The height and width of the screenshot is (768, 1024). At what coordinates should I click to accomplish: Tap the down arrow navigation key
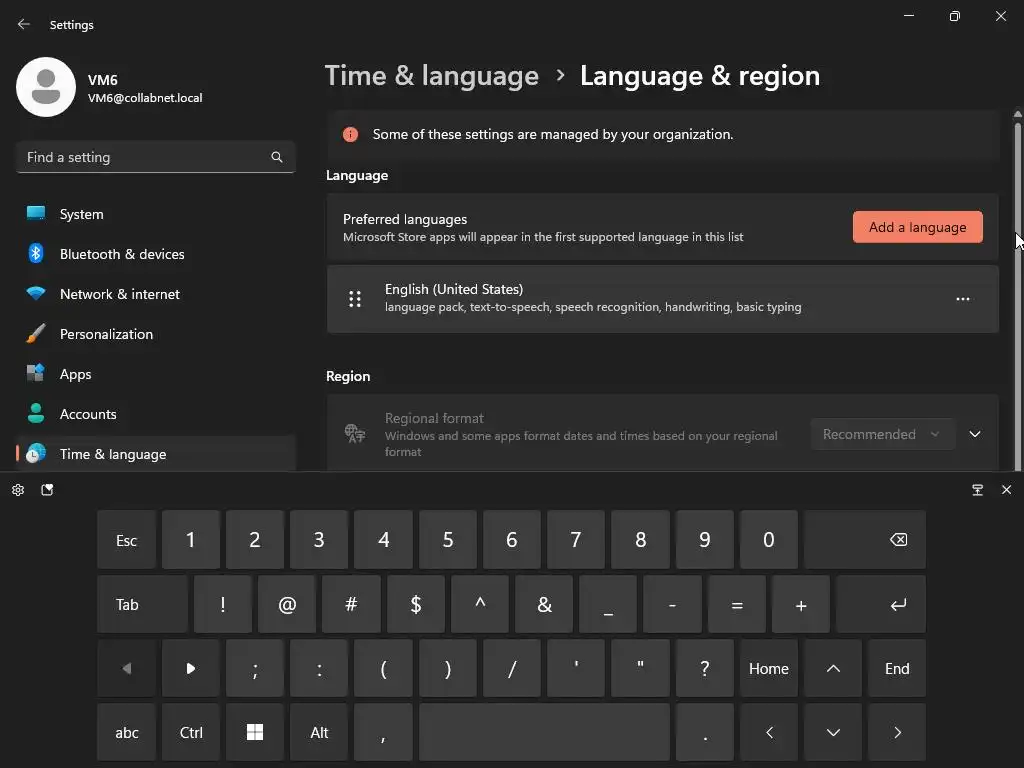tap(833, 733)
